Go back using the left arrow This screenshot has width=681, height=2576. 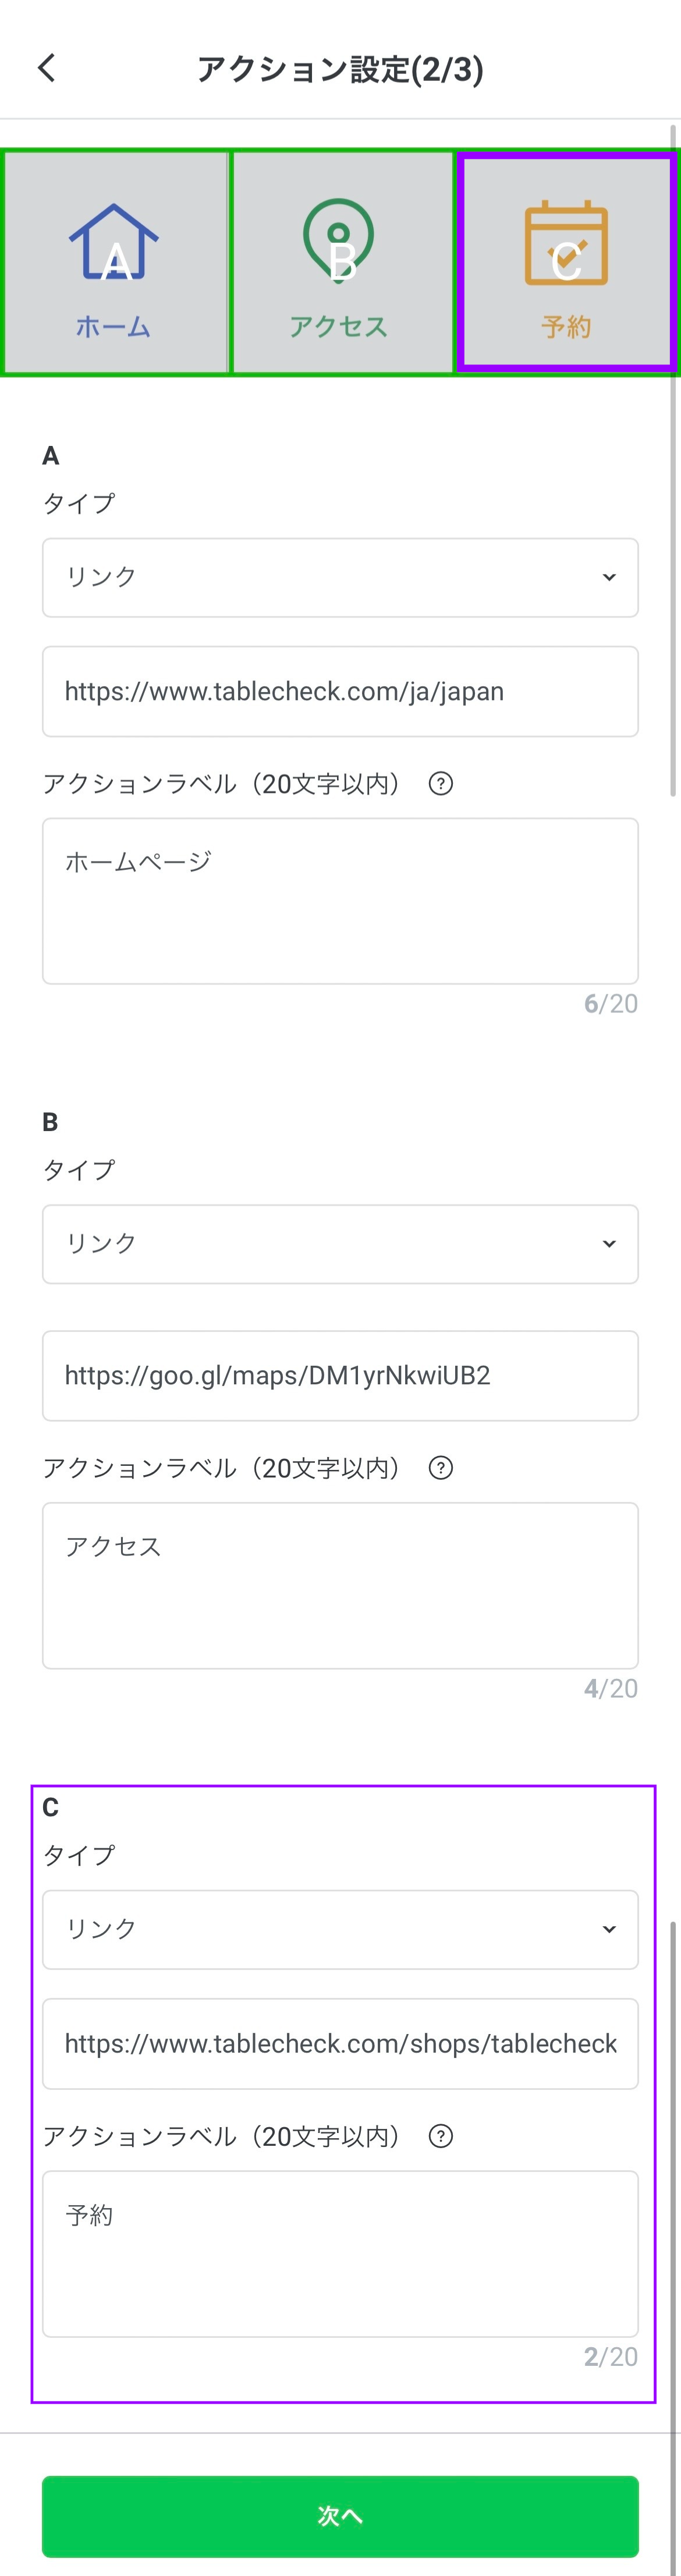tap(46, 68)
